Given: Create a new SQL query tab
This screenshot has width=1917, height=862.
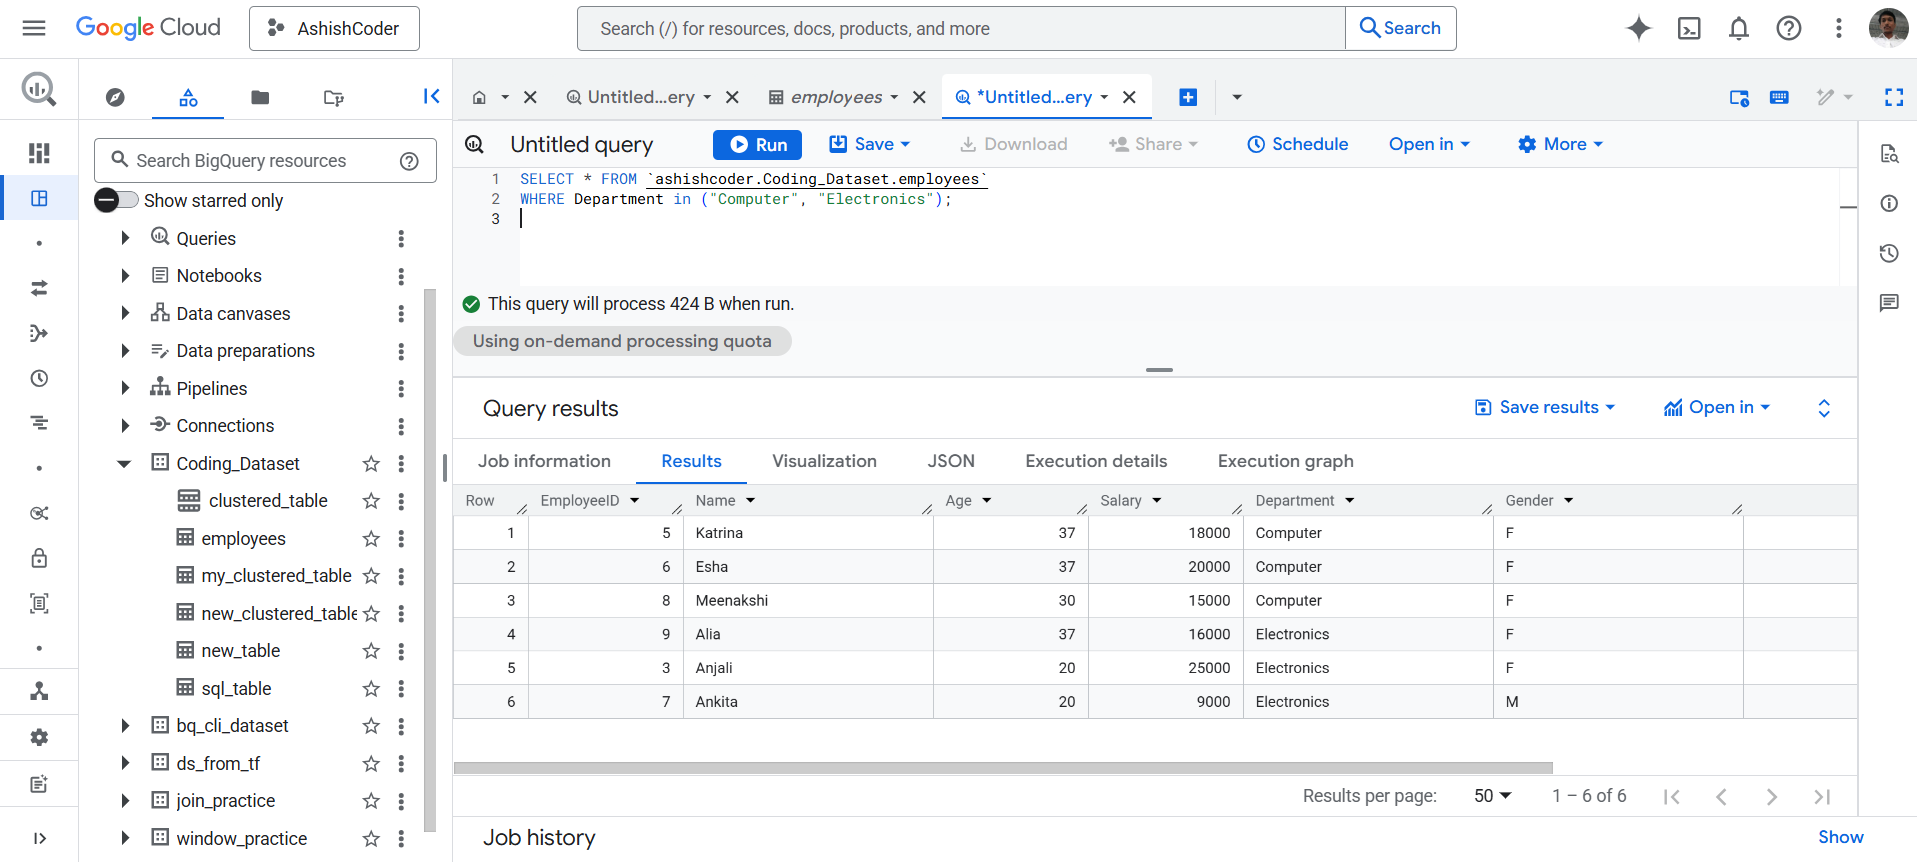Looking at the screenshot, I should click(x=1188, y=97).
